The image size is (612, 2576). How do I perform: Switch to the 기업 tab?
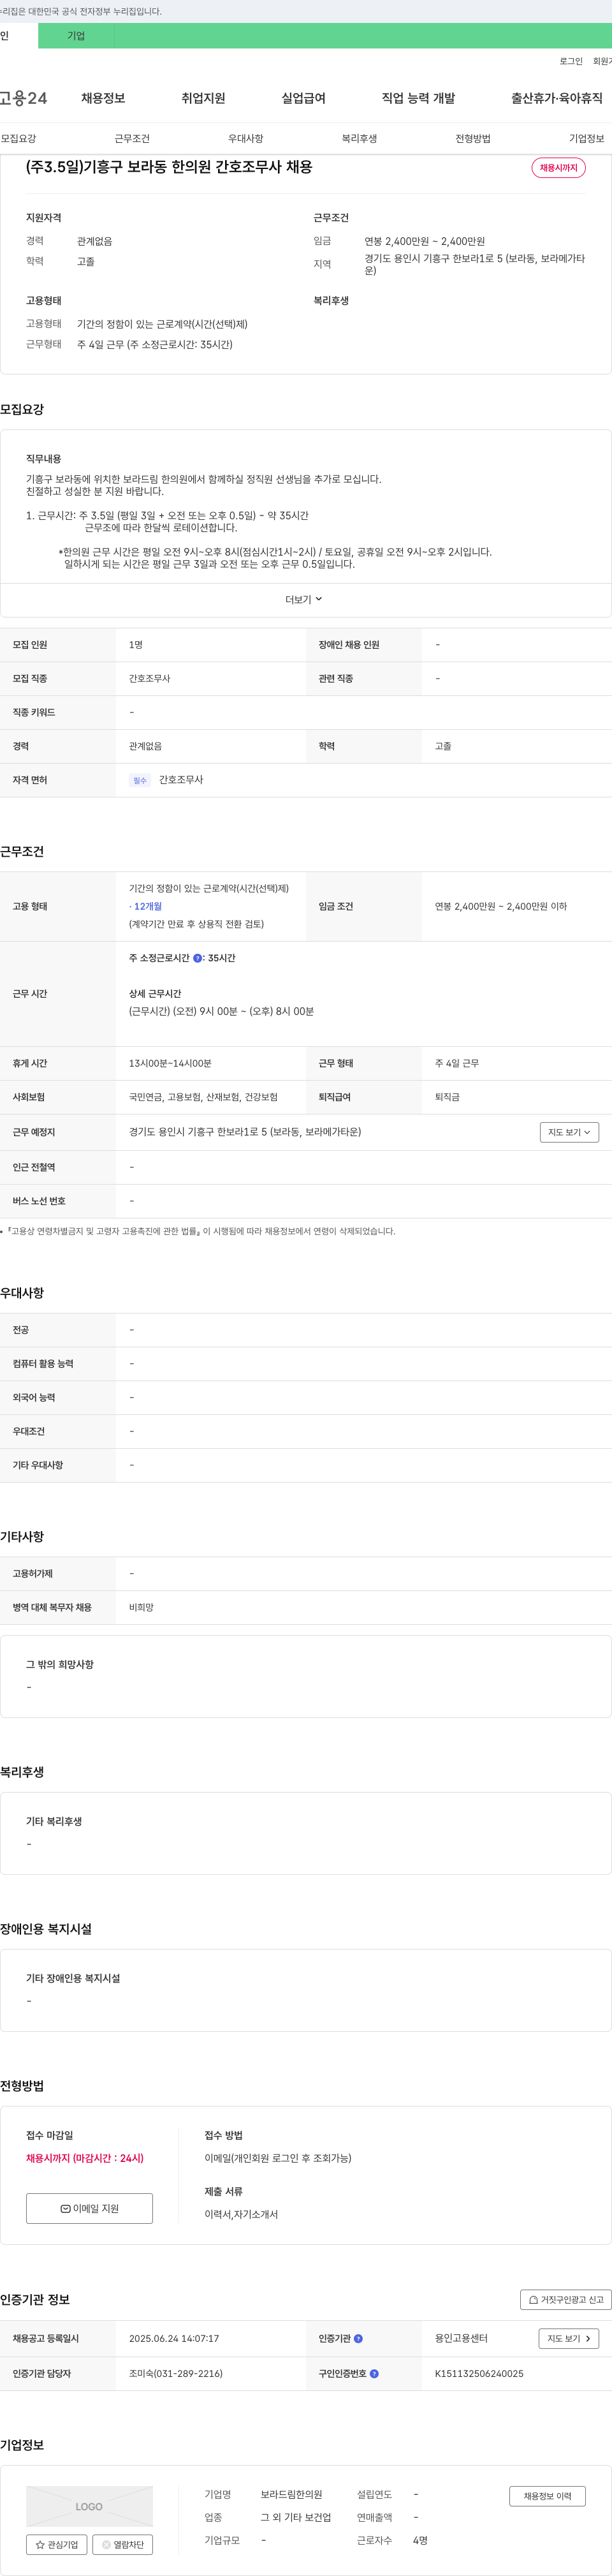click(x=76, y=36)
